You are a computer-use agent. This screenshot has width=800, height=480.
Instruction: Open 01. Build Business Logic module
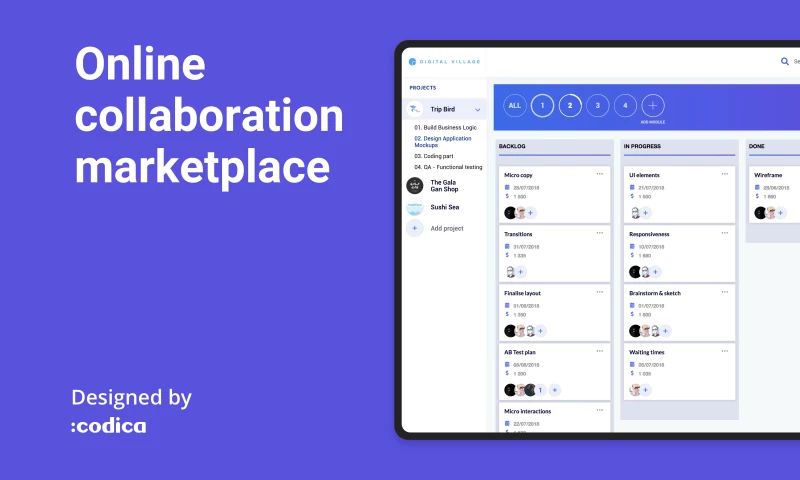pos(445,128)
